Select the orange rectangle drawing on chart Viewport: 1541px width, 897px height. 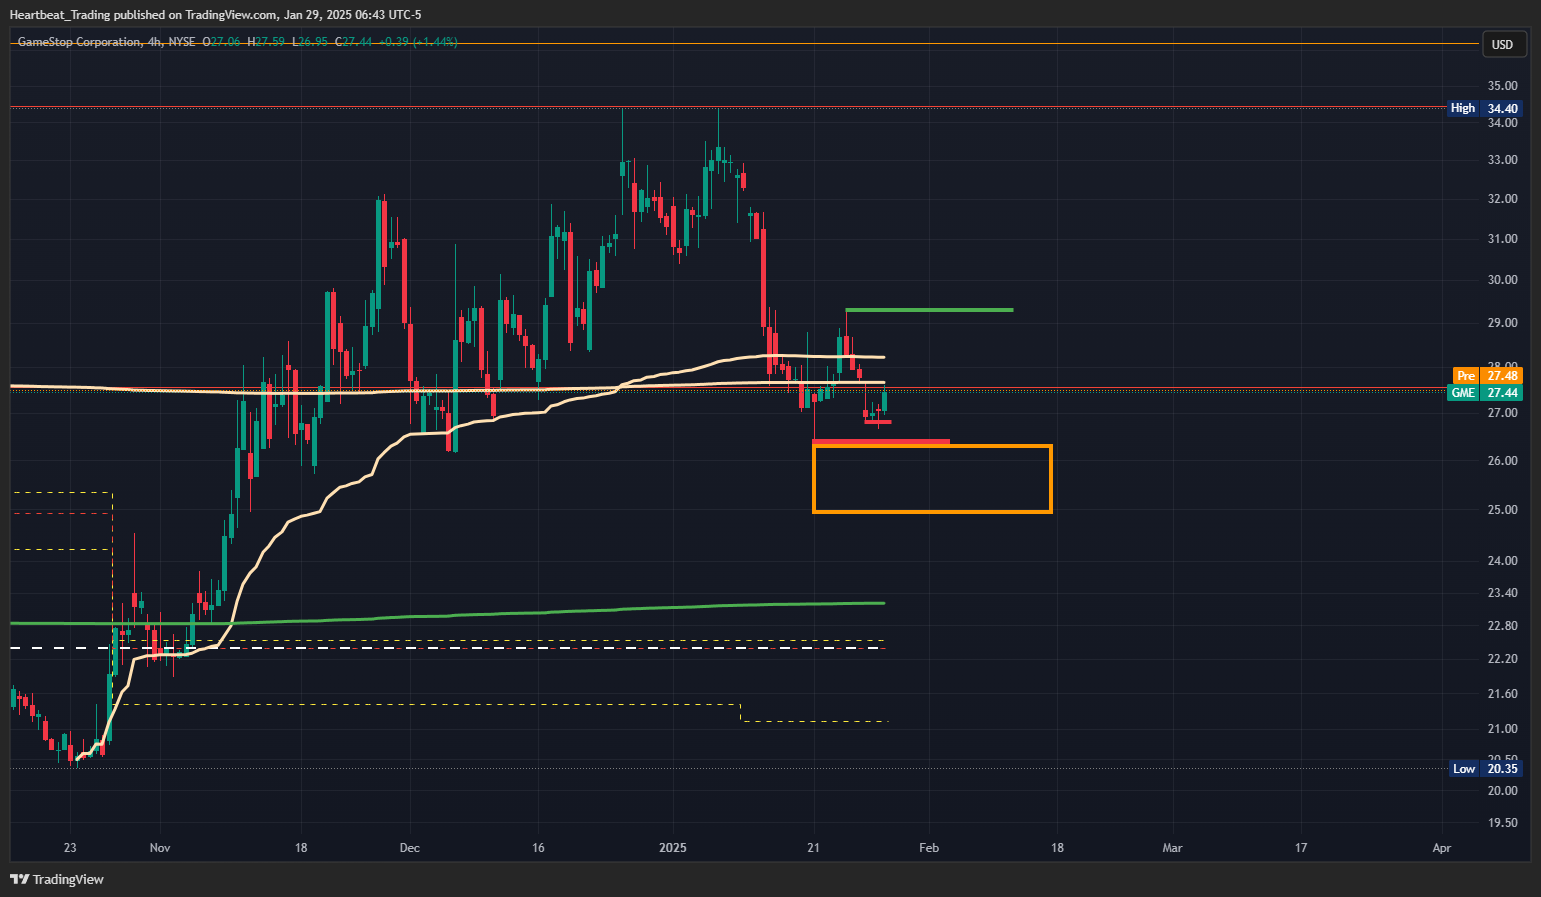click(932, 479)
